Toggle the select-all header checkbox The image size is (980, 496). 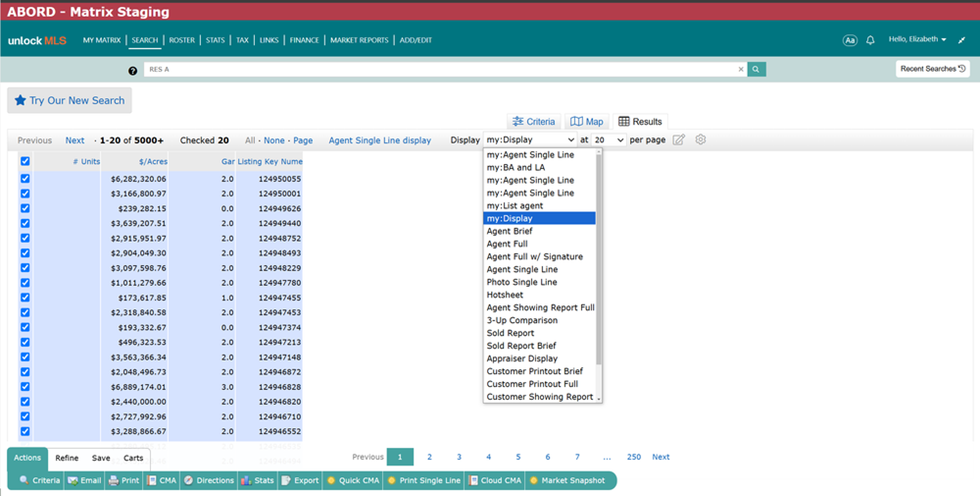(25, 161)
